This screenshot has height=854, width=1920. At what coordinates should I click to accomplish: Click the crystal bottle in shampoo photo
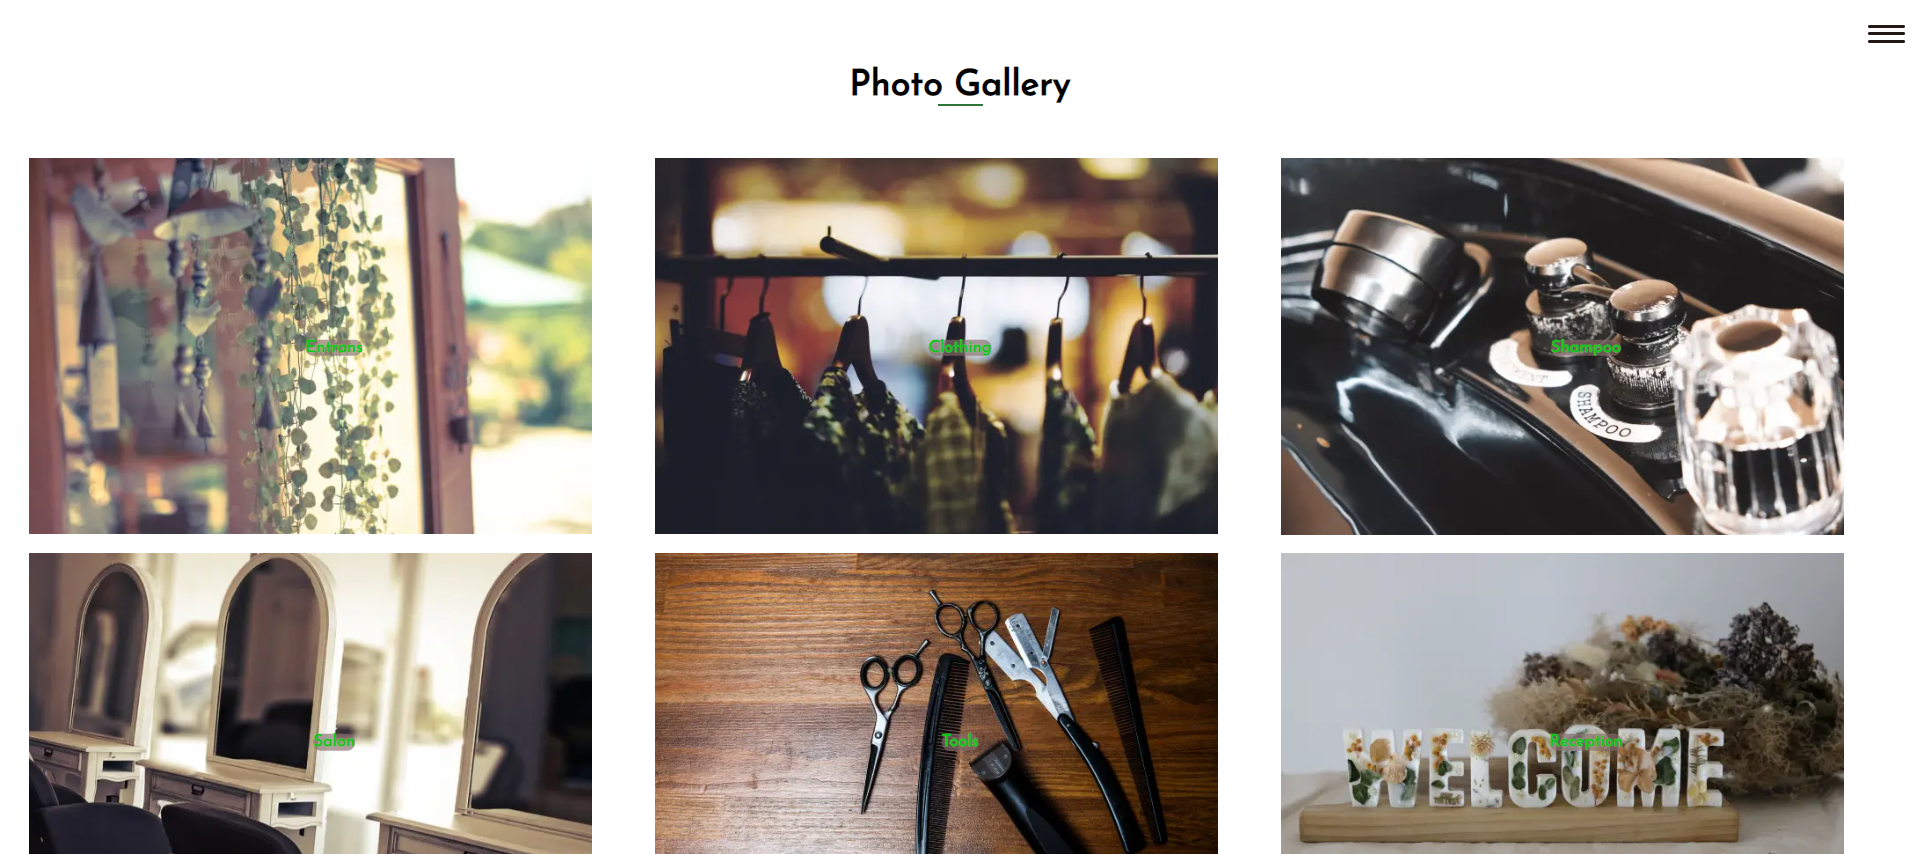1758,420
